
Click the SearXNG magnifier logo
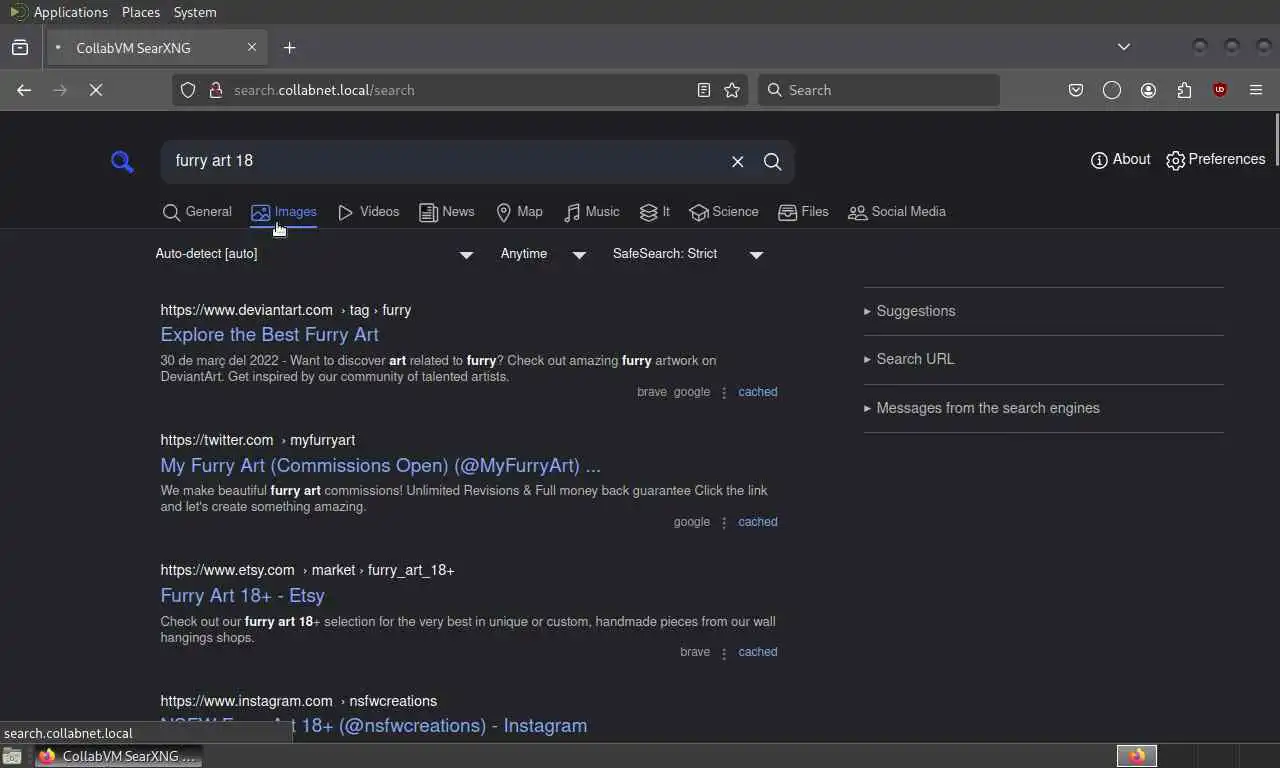122,161
